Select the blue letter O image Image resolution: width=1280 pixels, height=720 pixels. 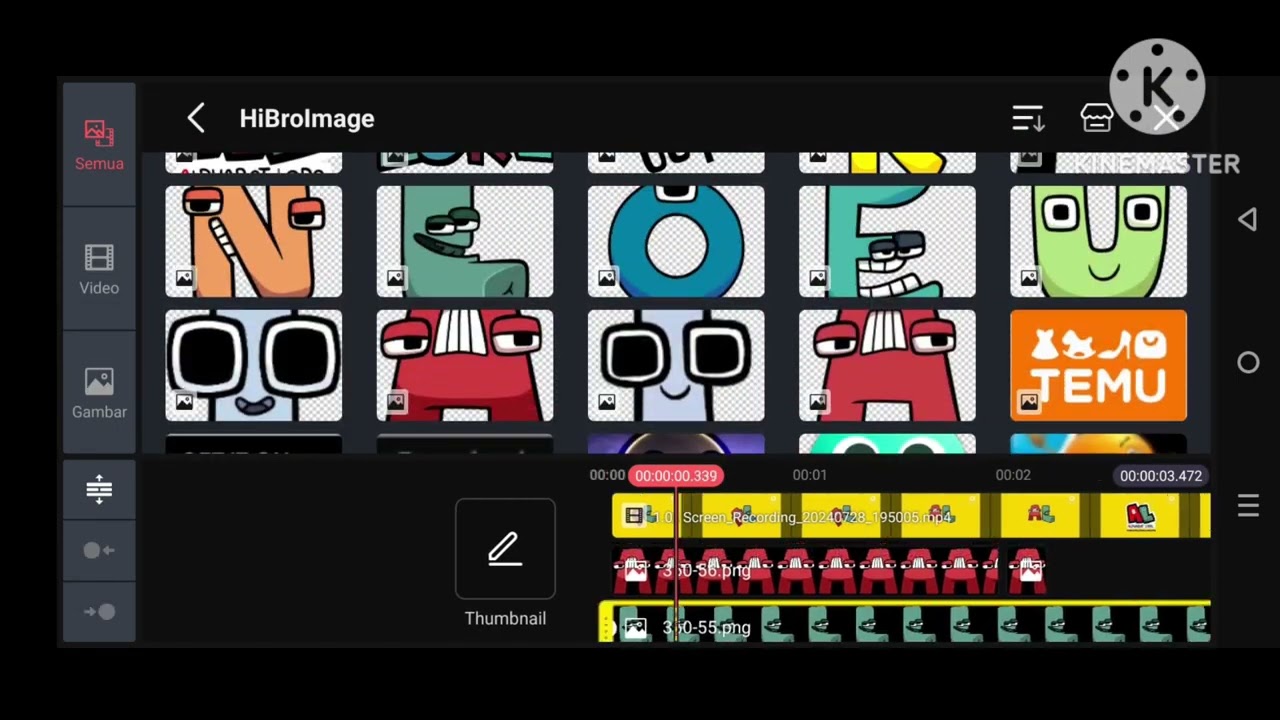676,241
